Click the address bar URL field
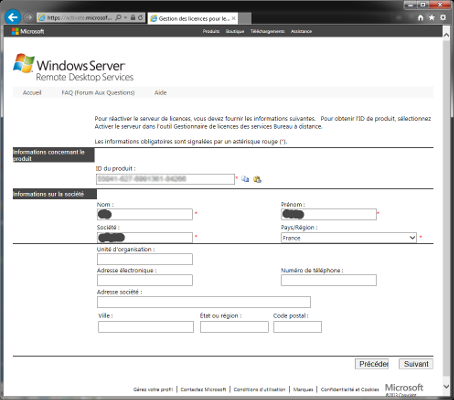This screenshot has width=454, height=400. point(79,18)
